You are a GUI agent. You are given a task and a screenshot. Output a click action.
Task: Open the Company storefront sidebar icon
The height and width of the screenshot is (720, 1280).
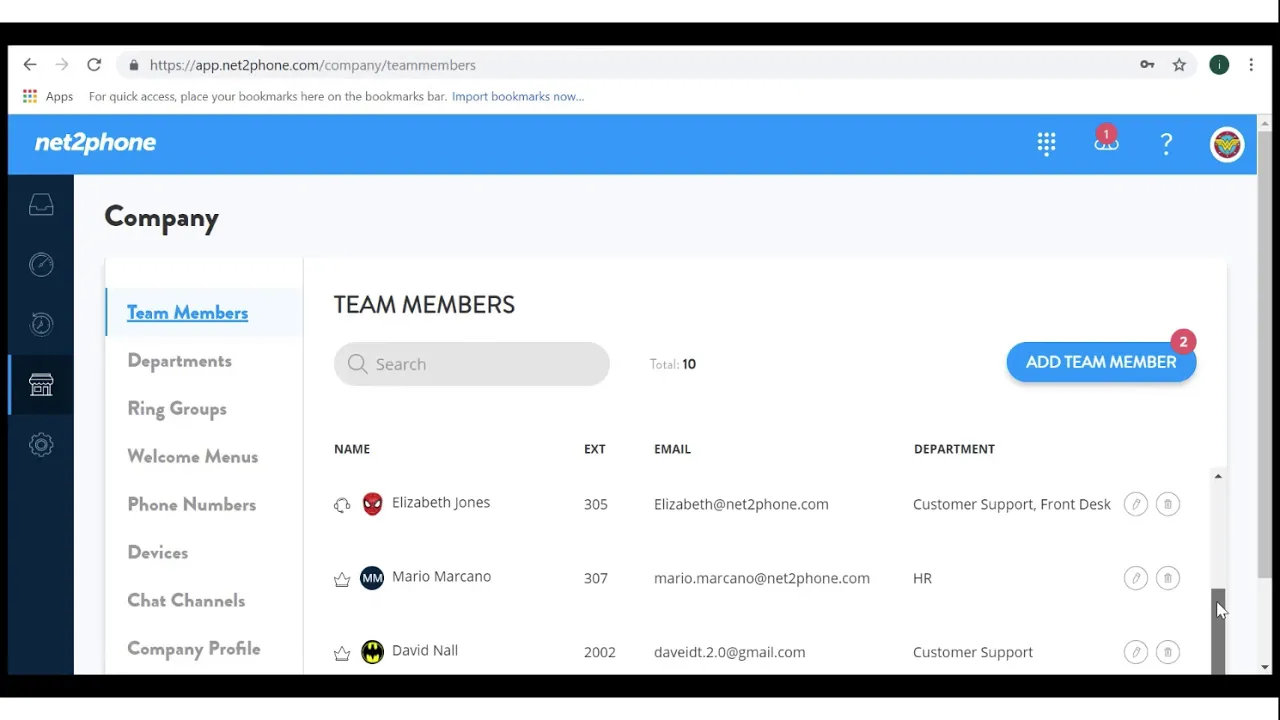coord(41,385)
